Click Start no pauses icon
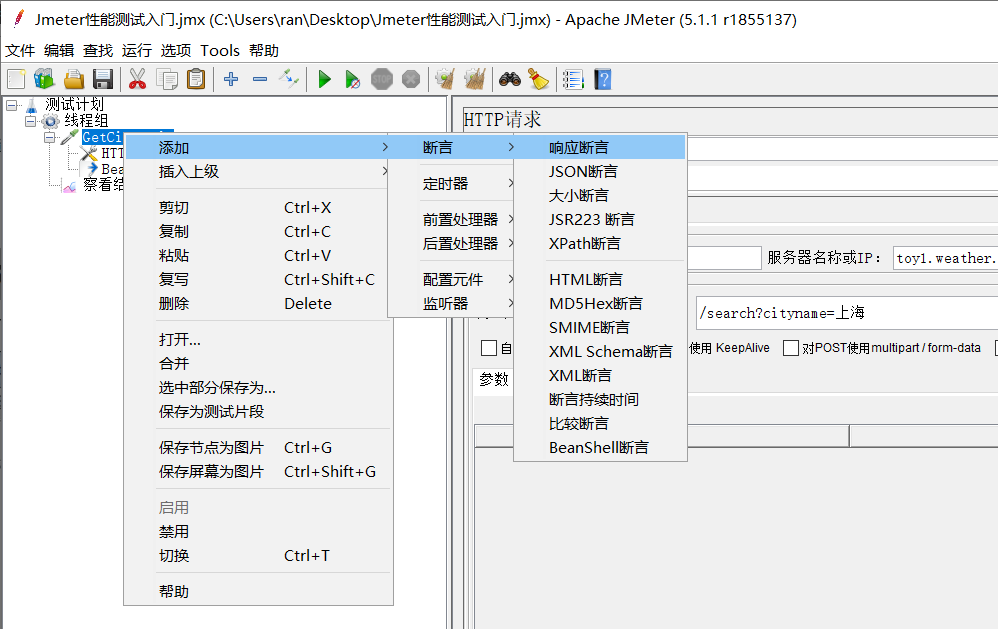This screenshot has width=999, height=629. (x=352, y=80)
